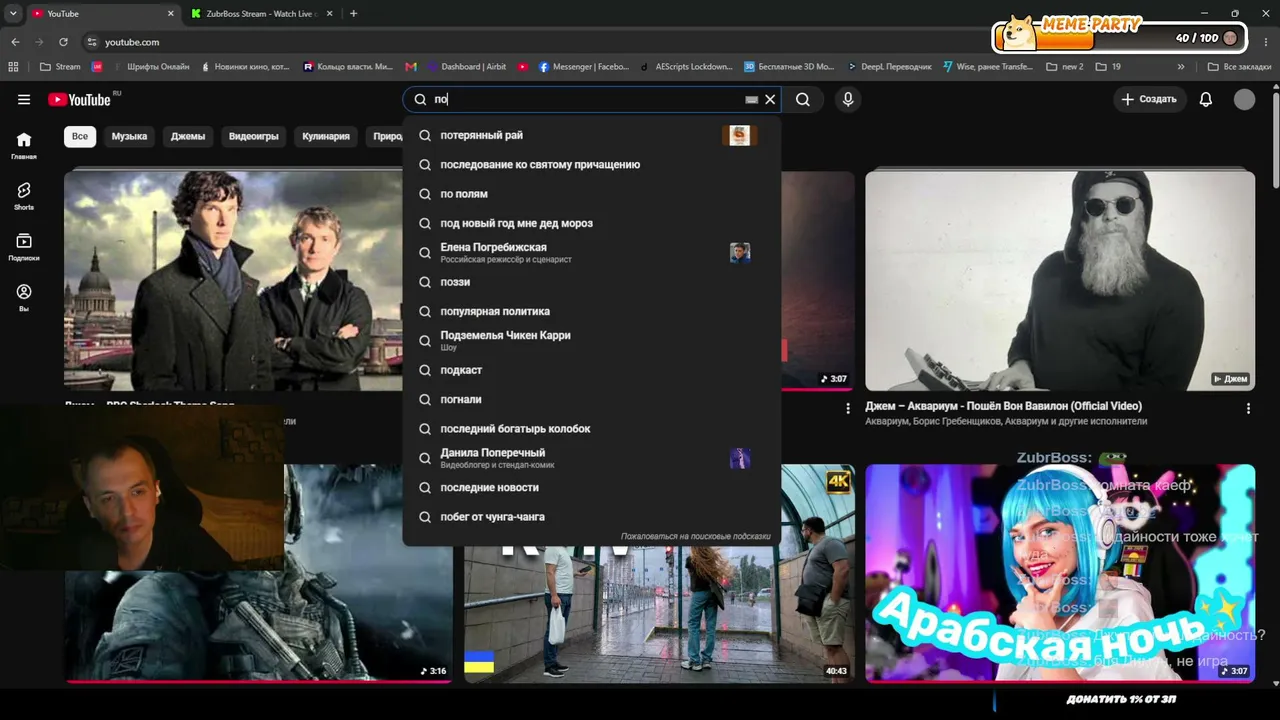Open the Wise bookmark

click(988, 67)
